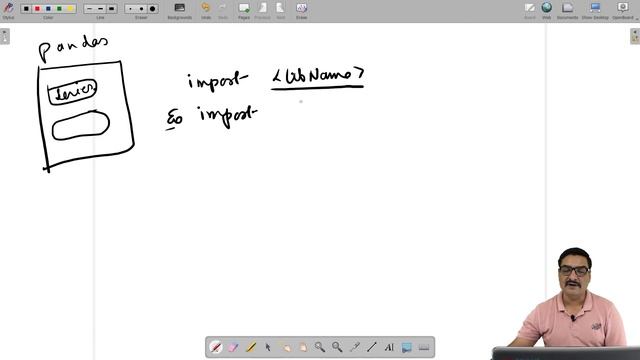Screen dimensions: 640x360
Task: Select the medium line width
Action: point(100,9)
